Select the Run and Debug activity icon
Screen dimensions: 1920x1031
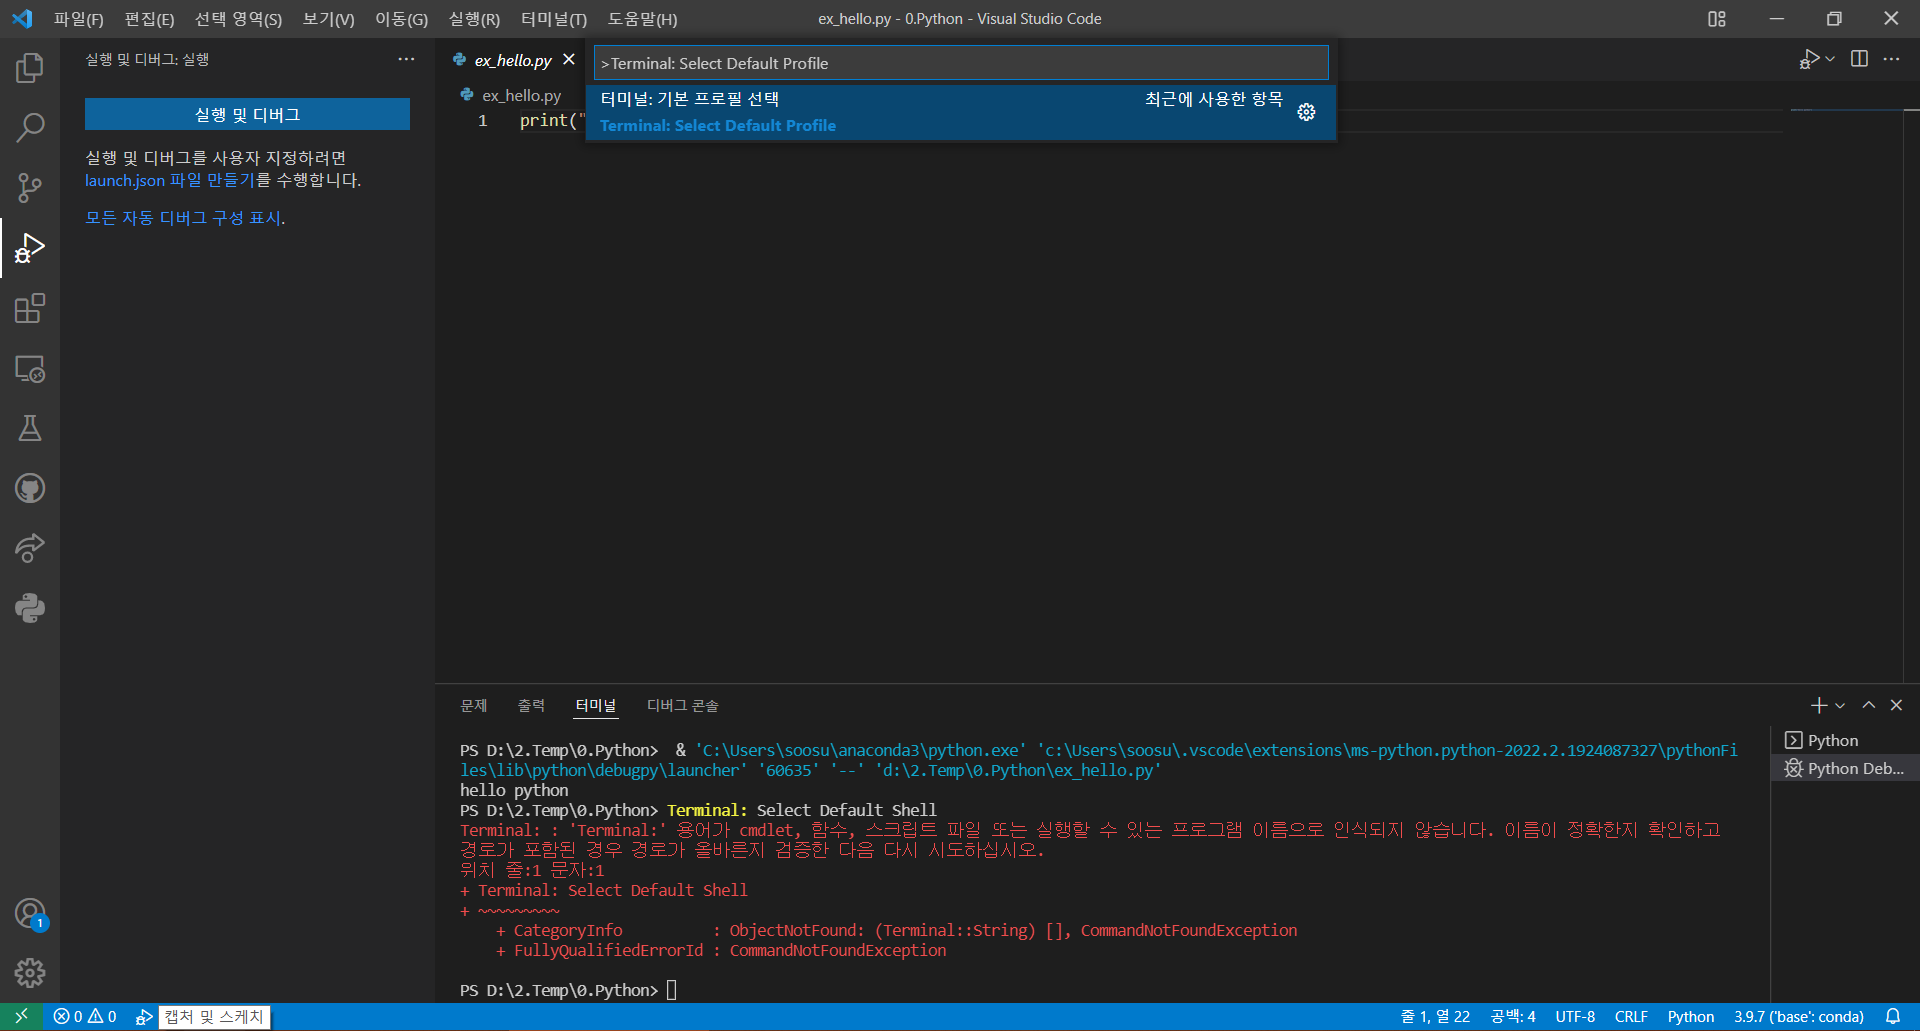[30, 248]
